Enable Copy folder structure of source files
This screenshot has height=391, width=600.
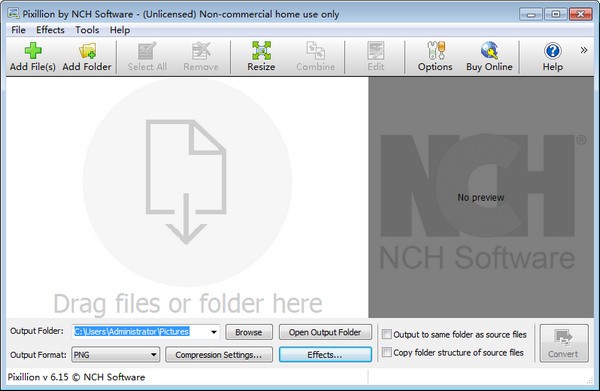[387, 352]
